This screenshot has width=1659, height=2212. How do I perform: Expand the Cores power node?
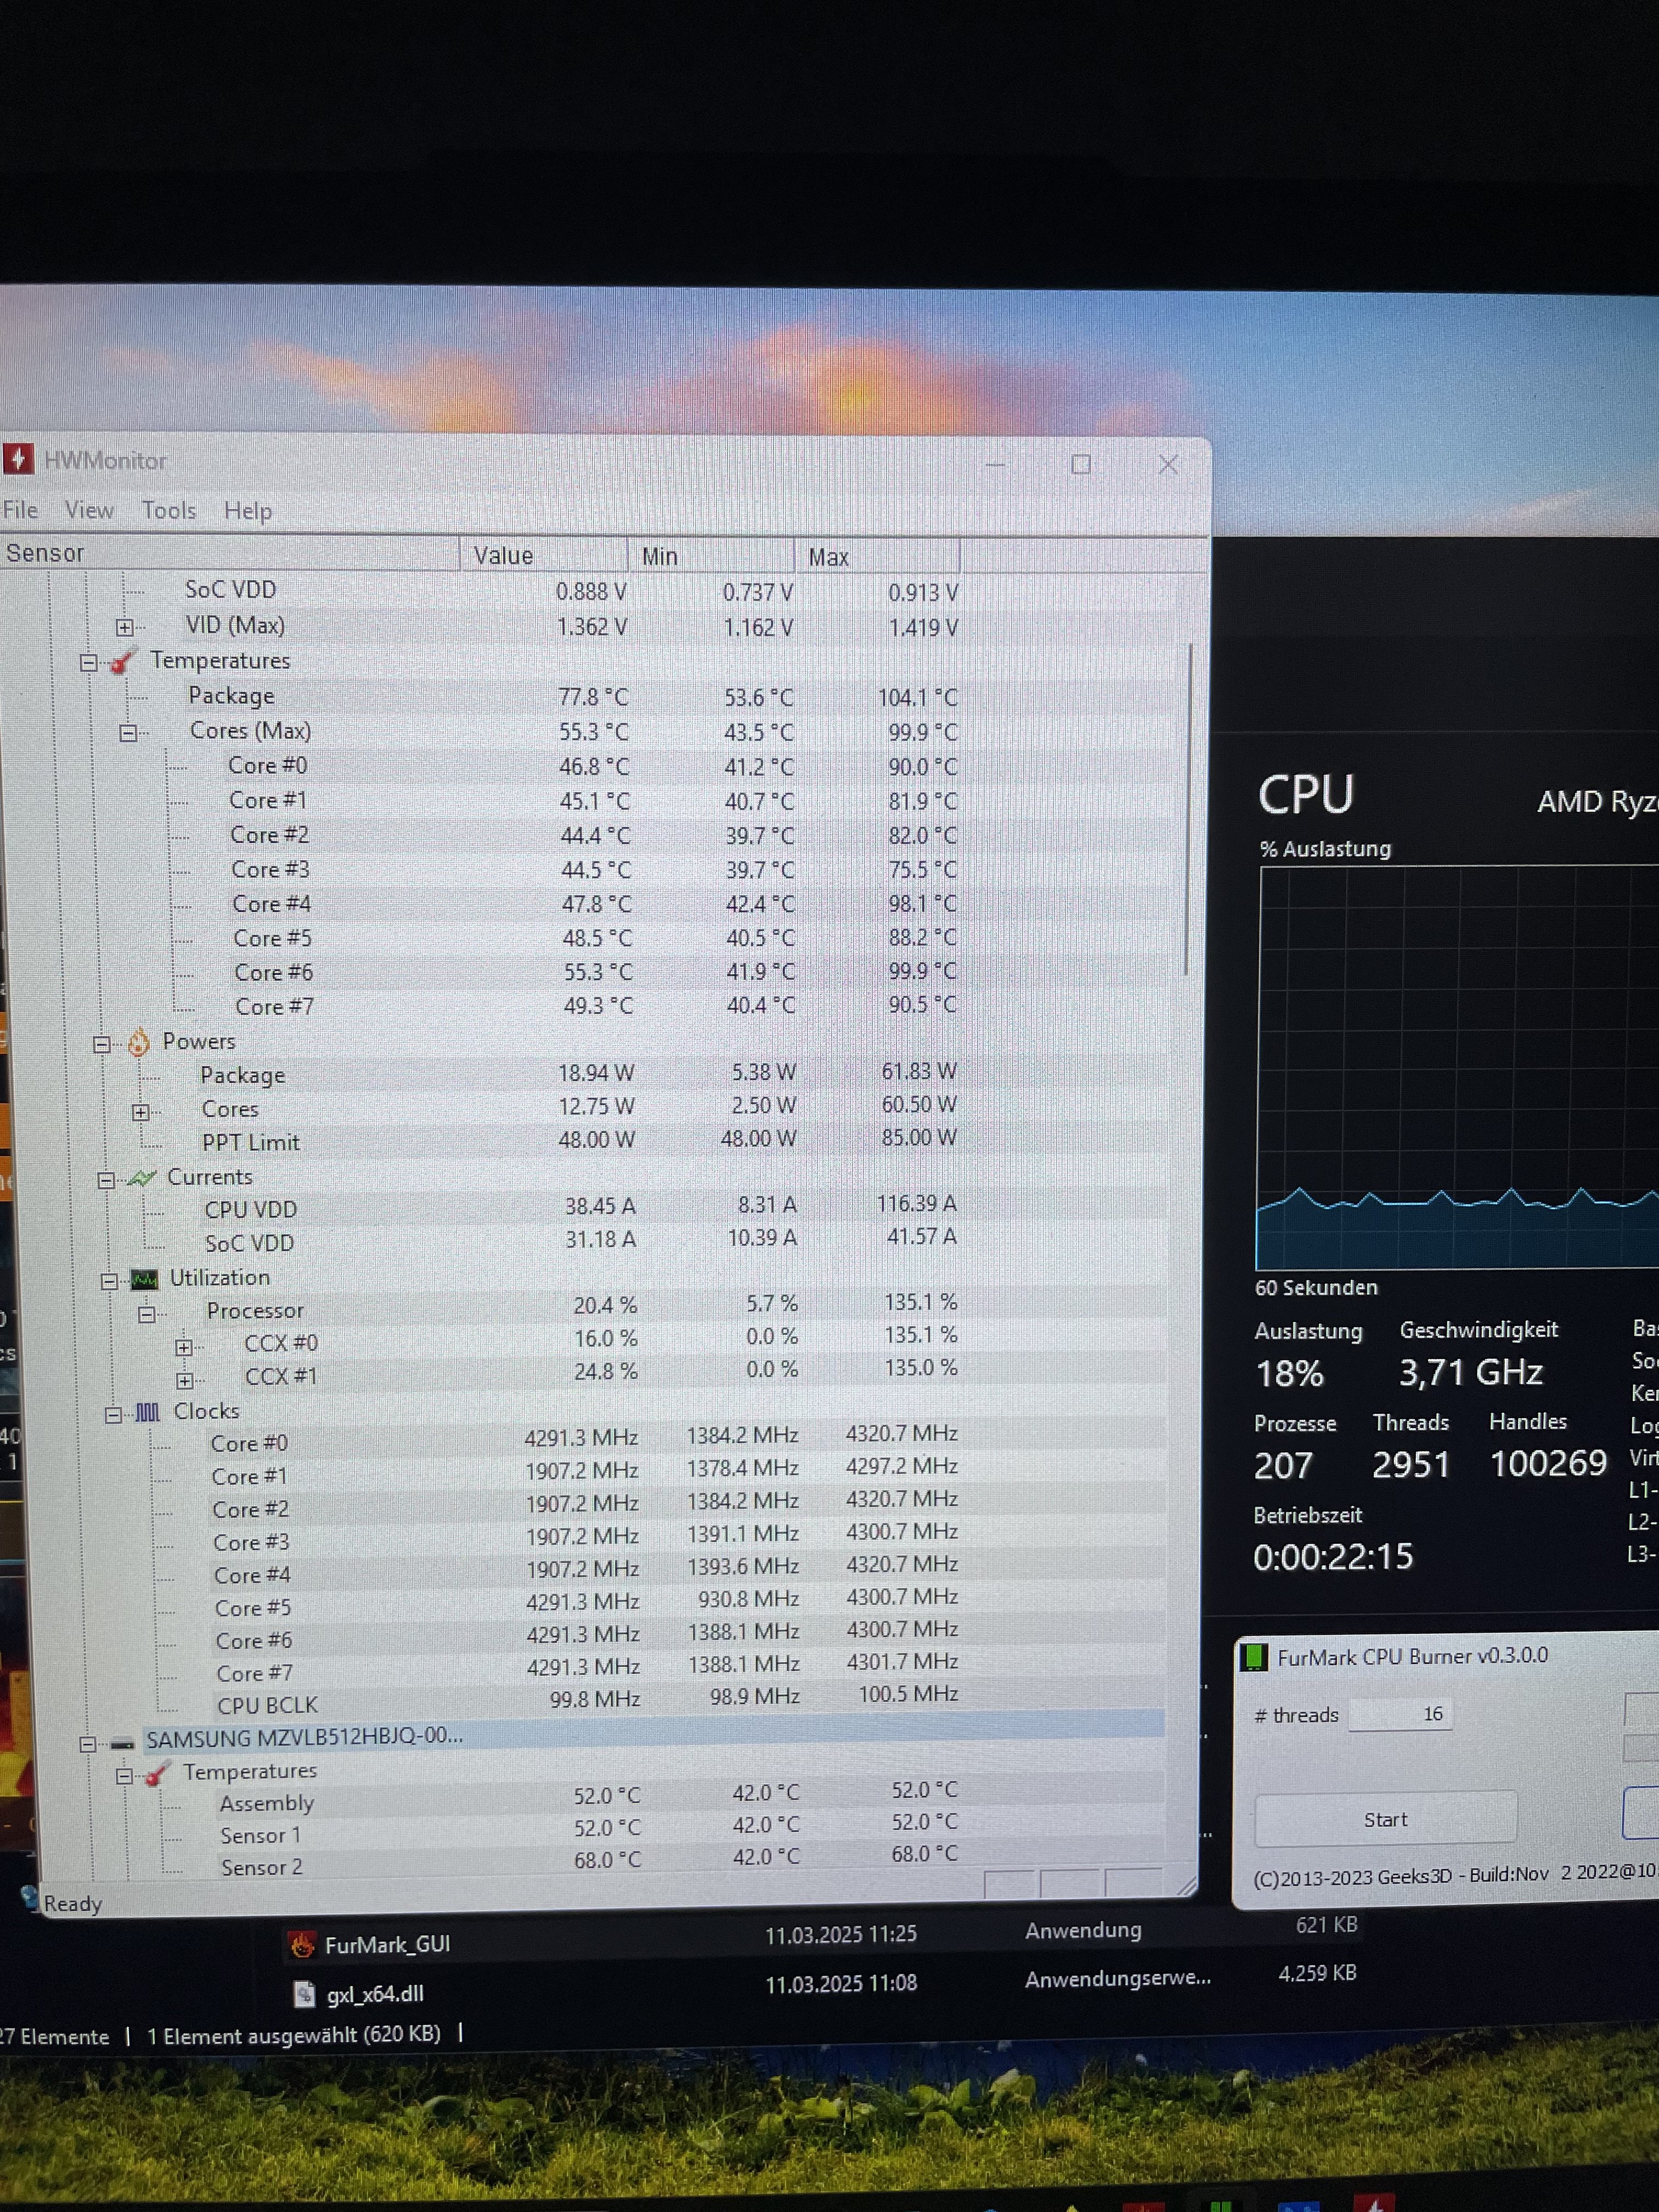point(141,1112)
